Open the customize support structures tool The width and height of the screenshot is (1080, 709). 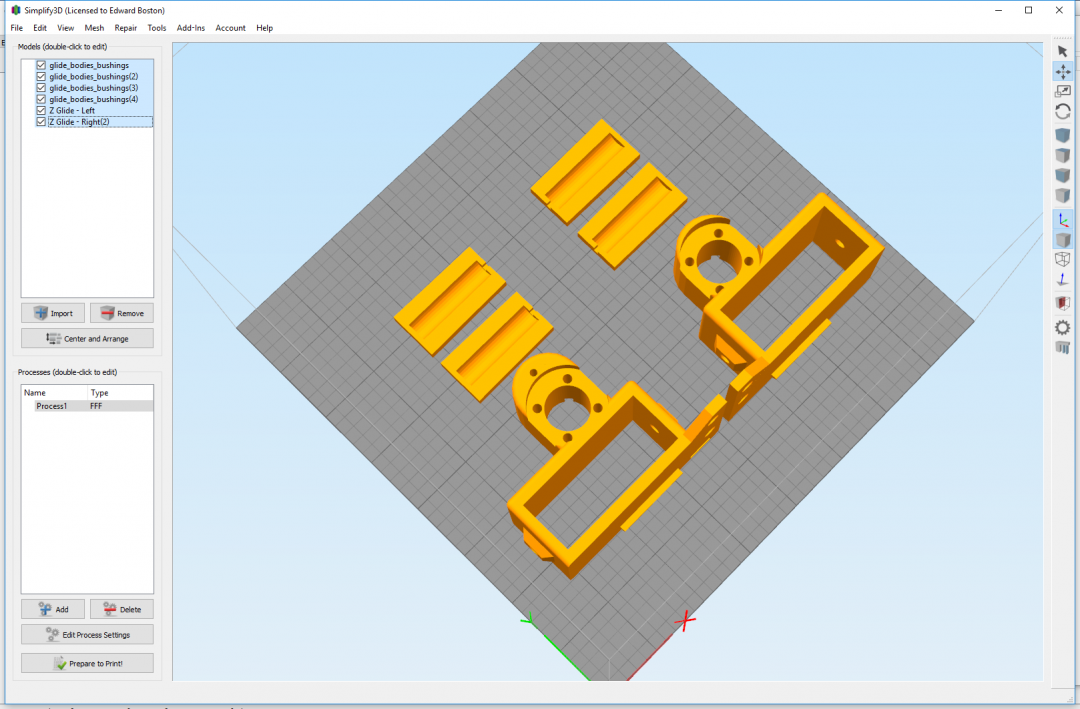[x=1063, y=348]
